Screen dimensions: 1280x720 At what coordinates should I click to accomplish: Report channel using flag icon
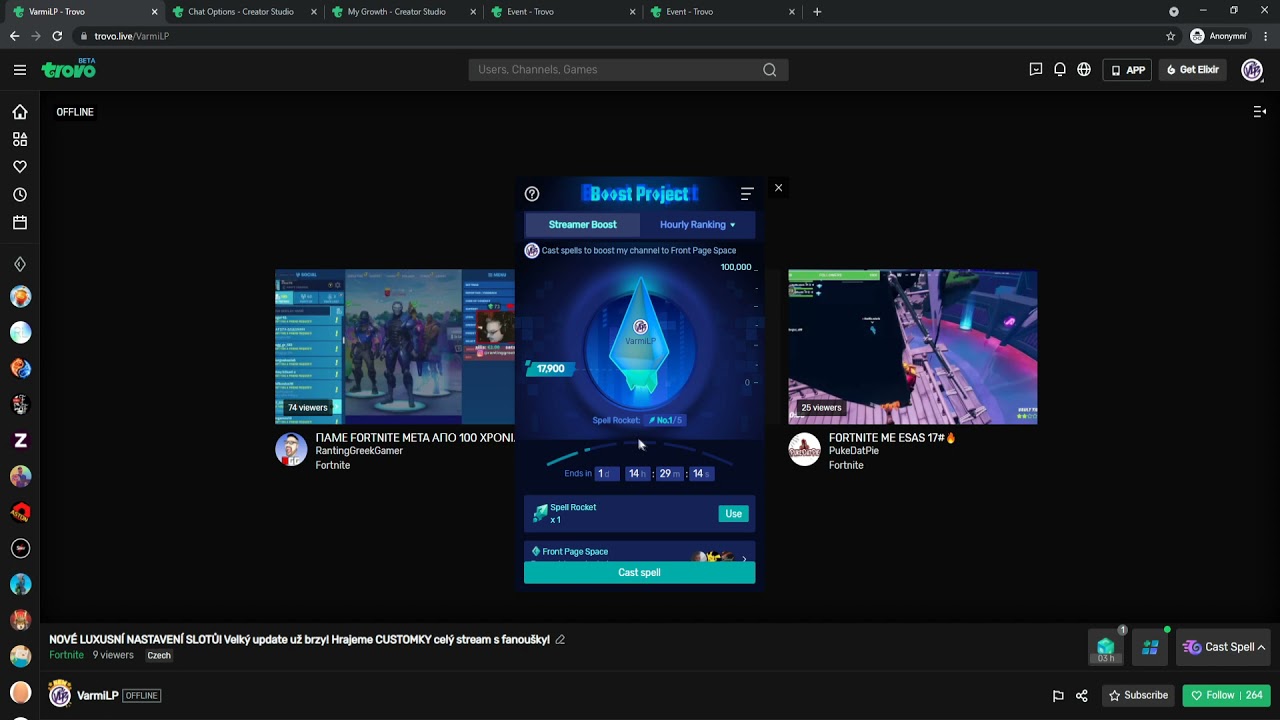[1058, 696]
